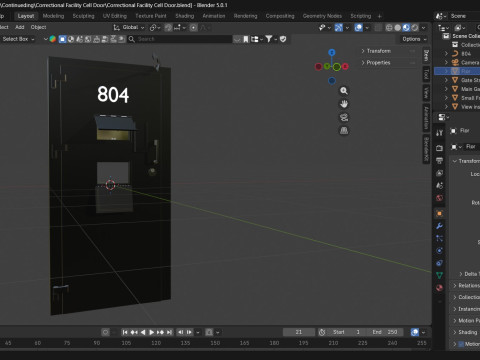The width and height of the screenshot is (480, 360).
Task: Toggle the timeline overlay button
Action: click(x=415, y=332)
